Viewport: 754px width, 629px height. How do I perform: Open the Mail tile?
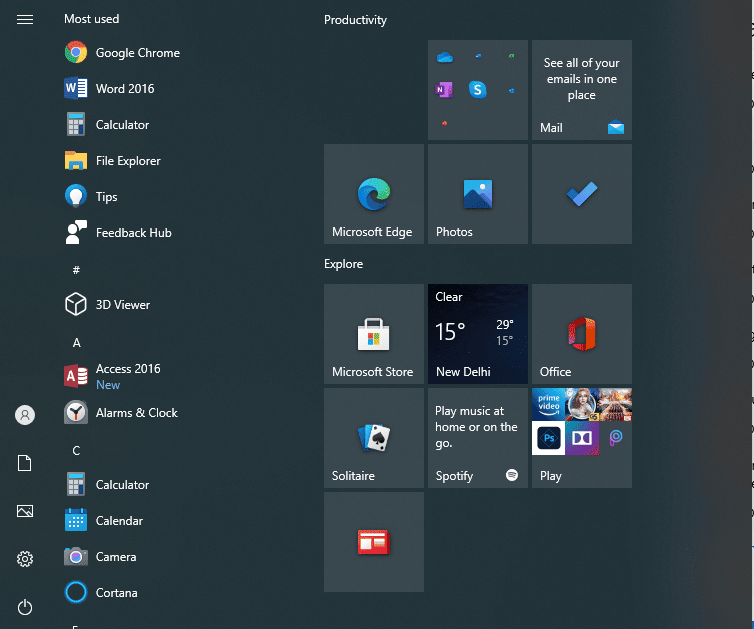(582, 90)
